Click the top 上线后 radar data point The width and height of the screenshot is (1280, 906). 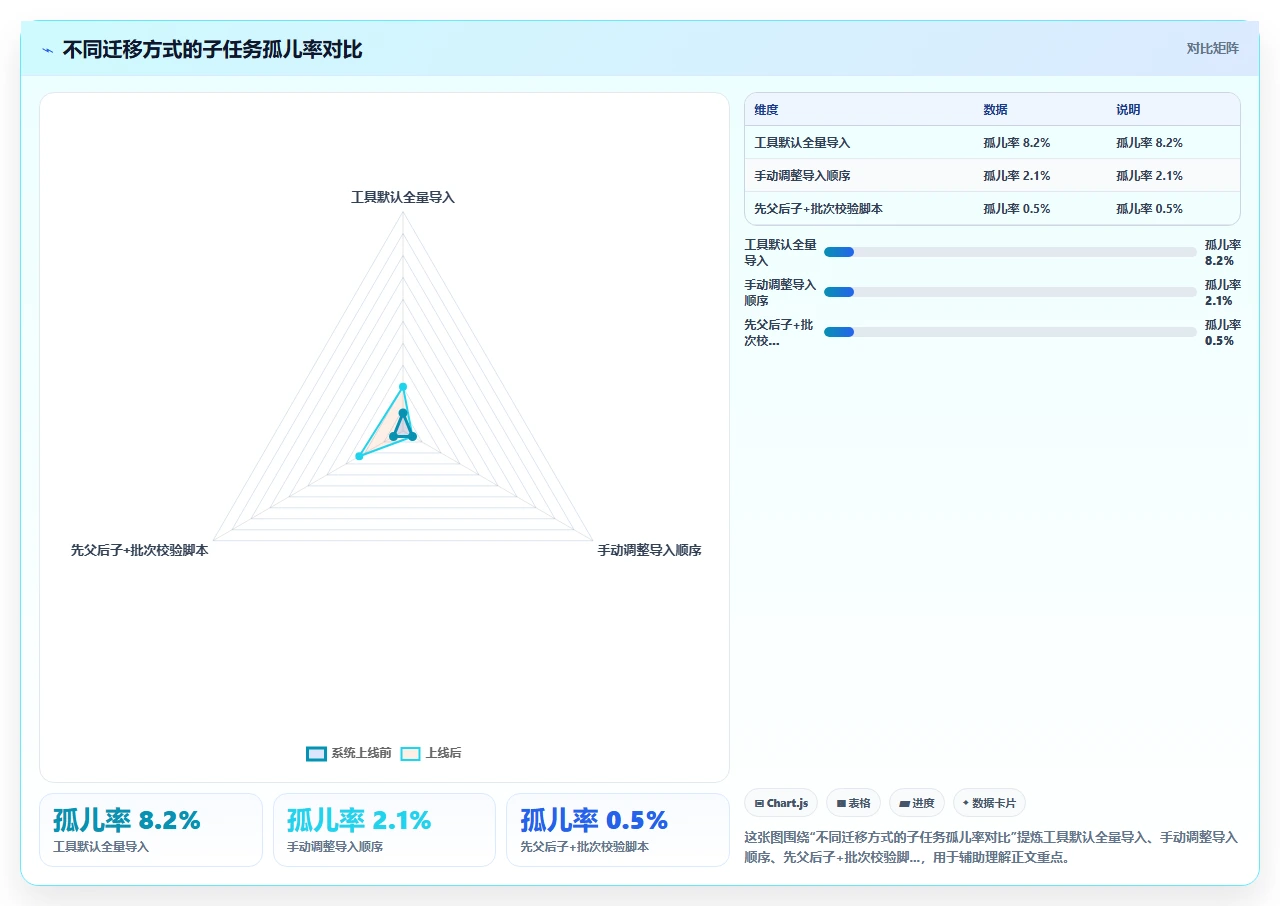(x=403, y=387)
